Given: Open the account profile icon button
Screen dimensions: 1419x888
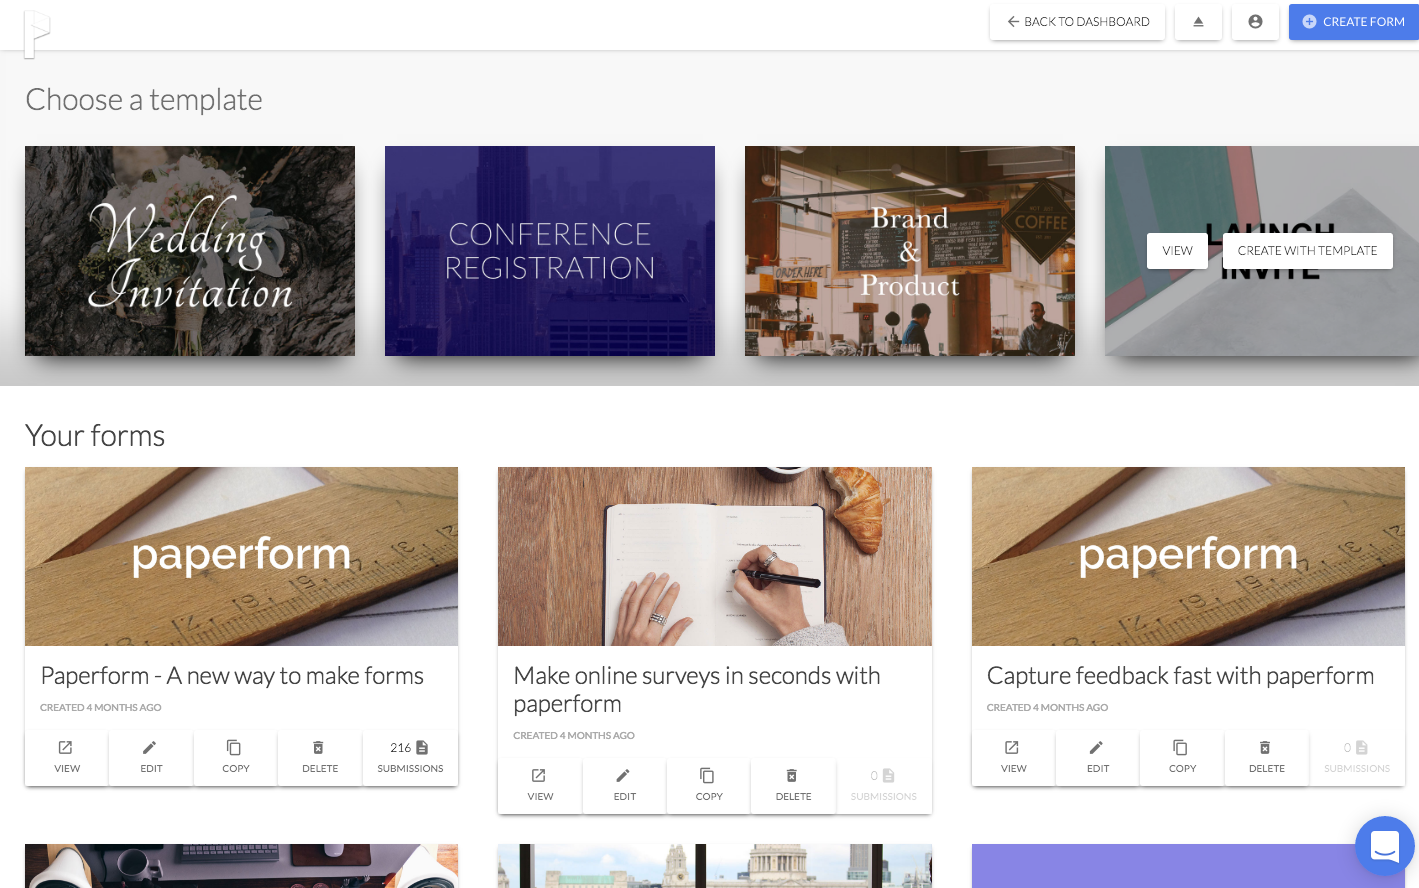Looking at the screenshot, I should coord(1255,22).
